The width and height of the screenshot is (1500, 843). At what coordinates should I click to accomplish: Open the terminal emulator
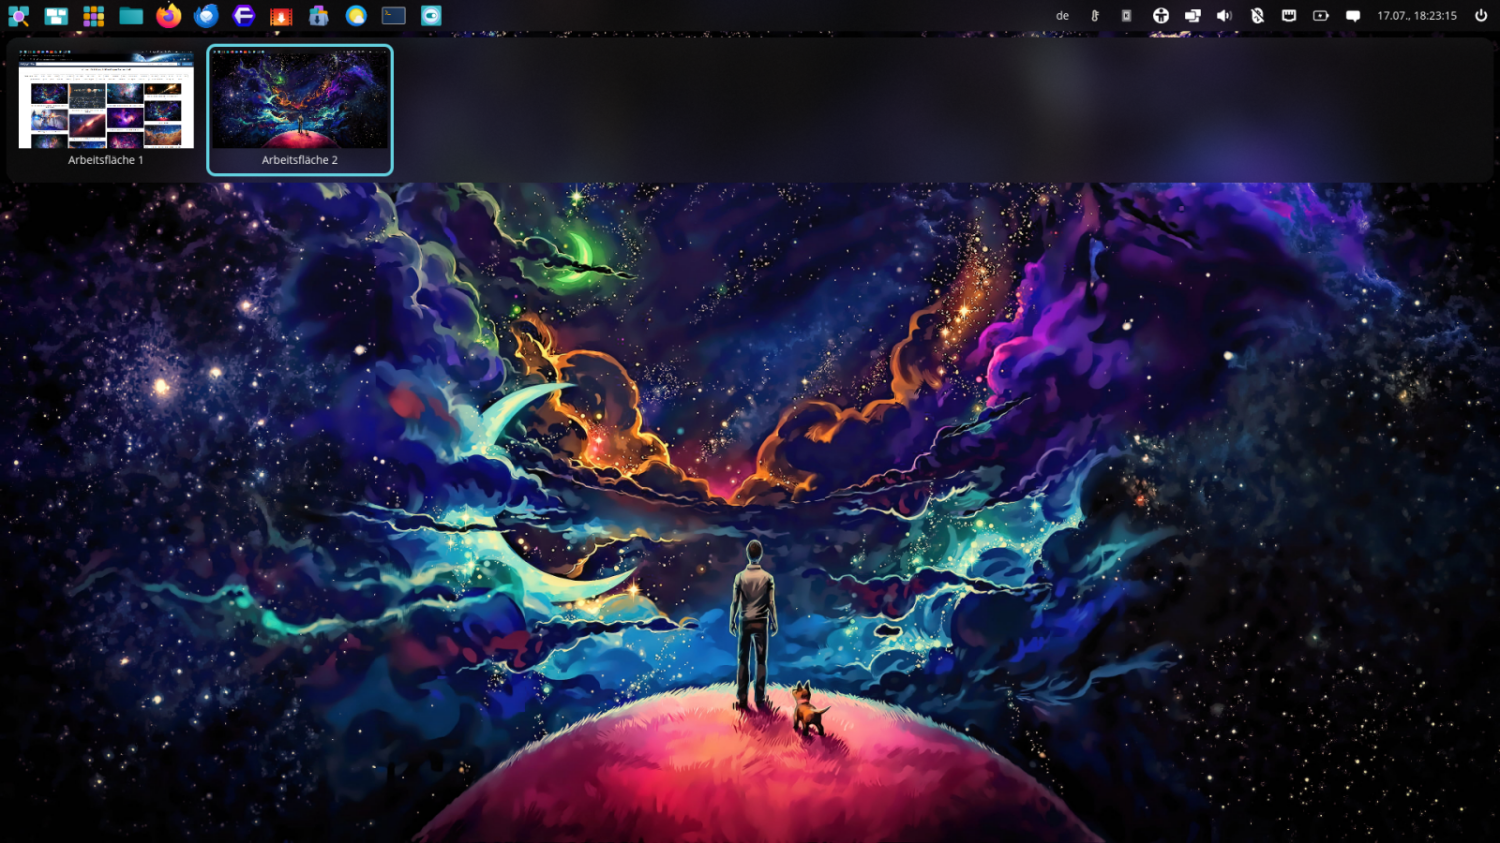[394, 16]
